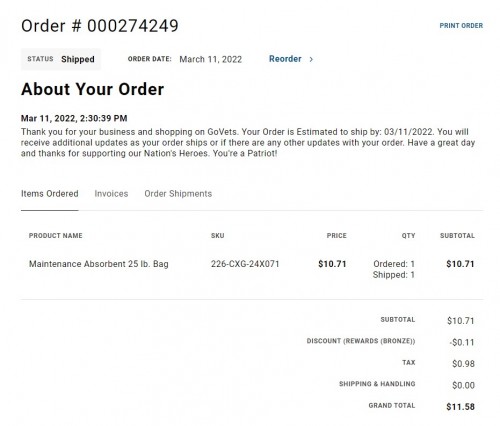Click the Print Order link
The height and width of the screenshot is (426, 500).
[461, 26]
